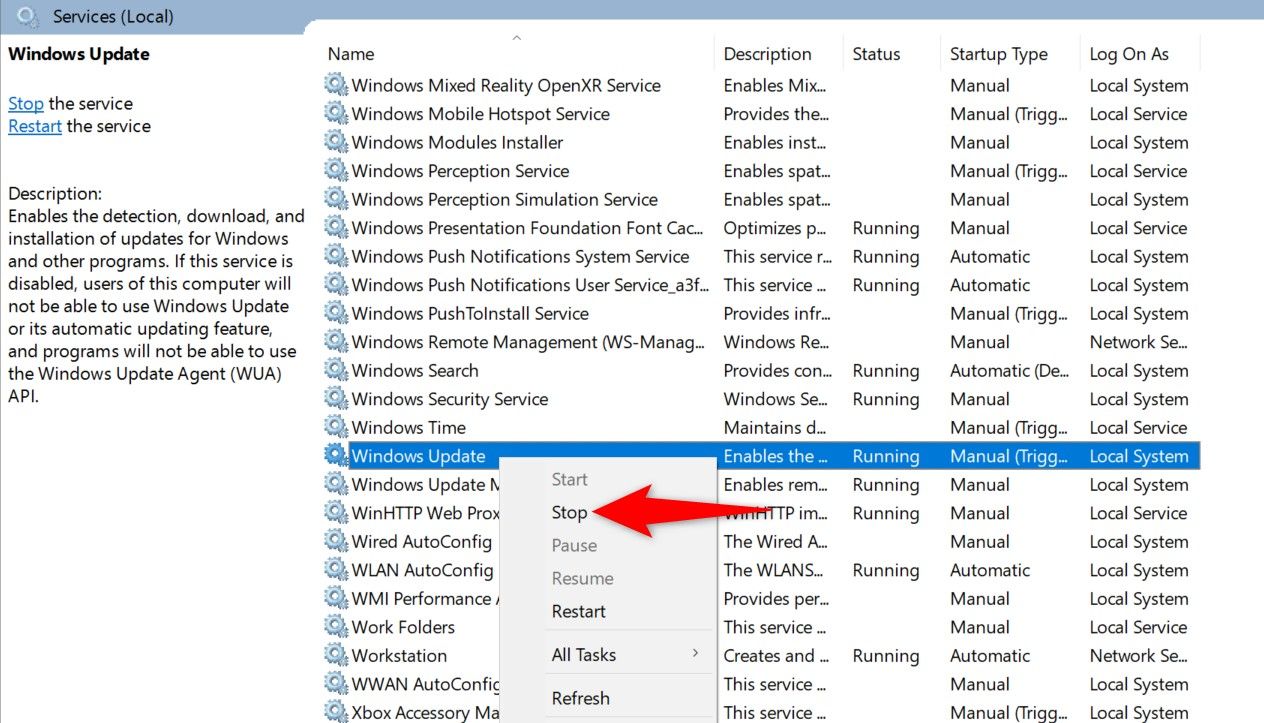The height and width of the screenshot is (723, 1264).
Task: Click the Work Folders service name
Action: [403, 627]
